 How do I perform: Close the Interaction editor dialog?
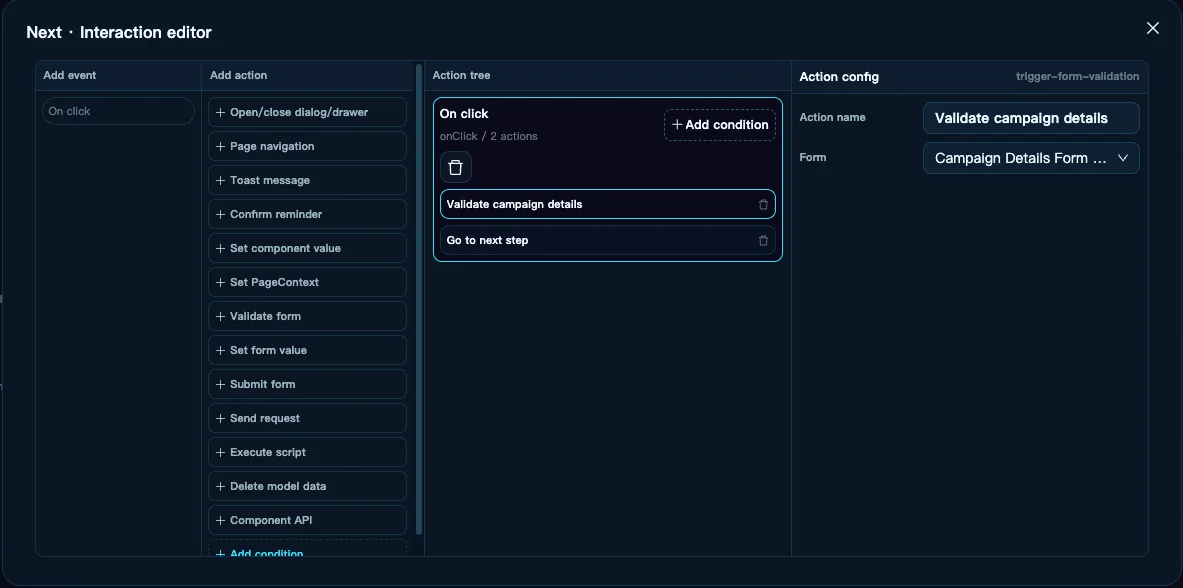[x=1153, y=28]
